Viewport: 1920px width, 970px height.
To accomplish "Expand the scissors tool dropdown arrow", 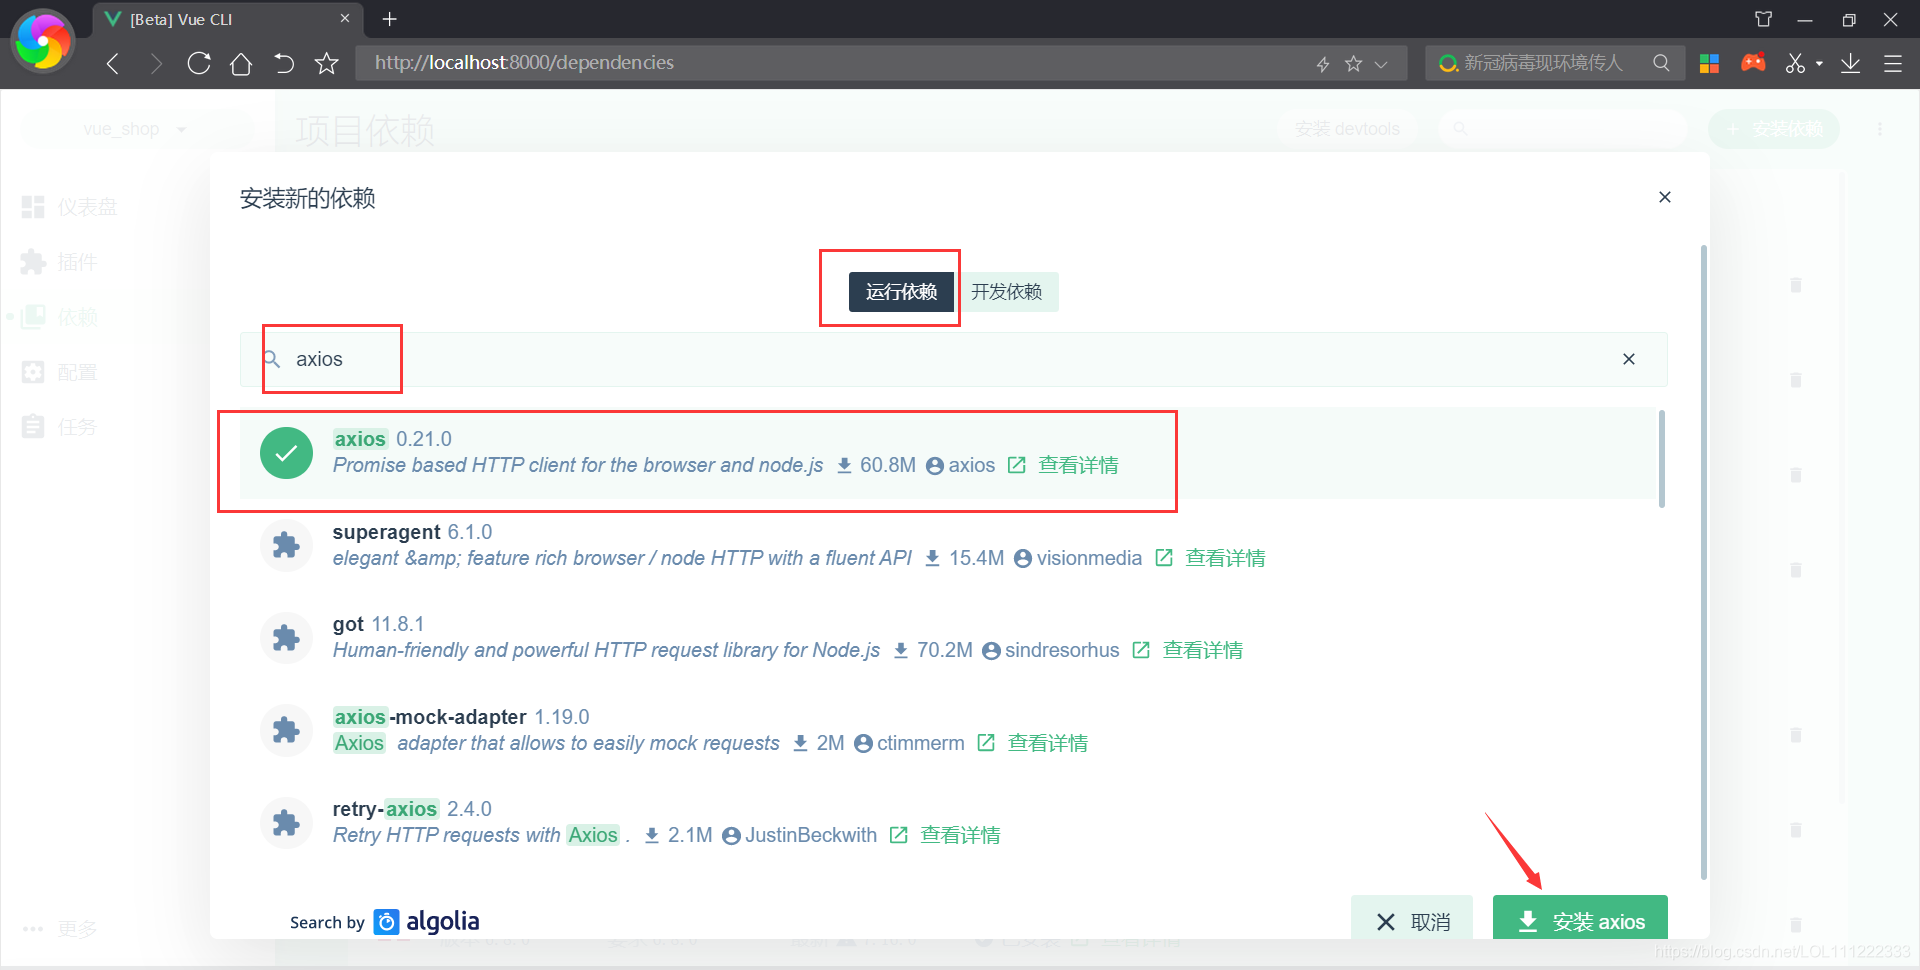I will [x=1819, y=64].
